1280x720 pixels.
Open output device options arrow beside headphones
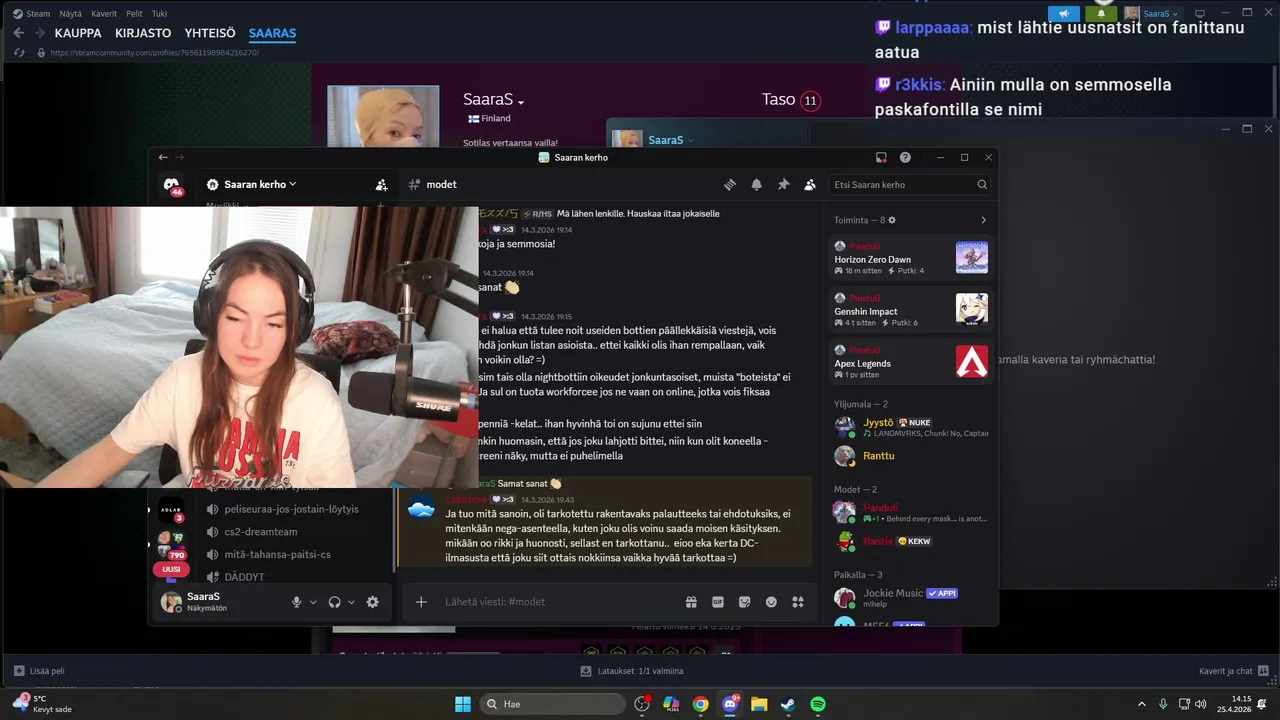351,602
